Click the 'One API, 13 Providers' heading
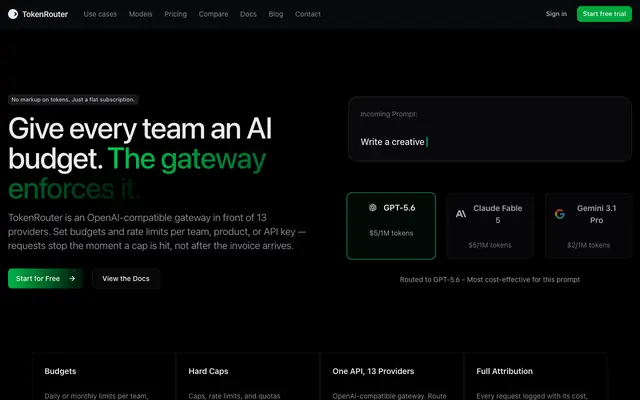640x400 pixels. pos(373,371)
